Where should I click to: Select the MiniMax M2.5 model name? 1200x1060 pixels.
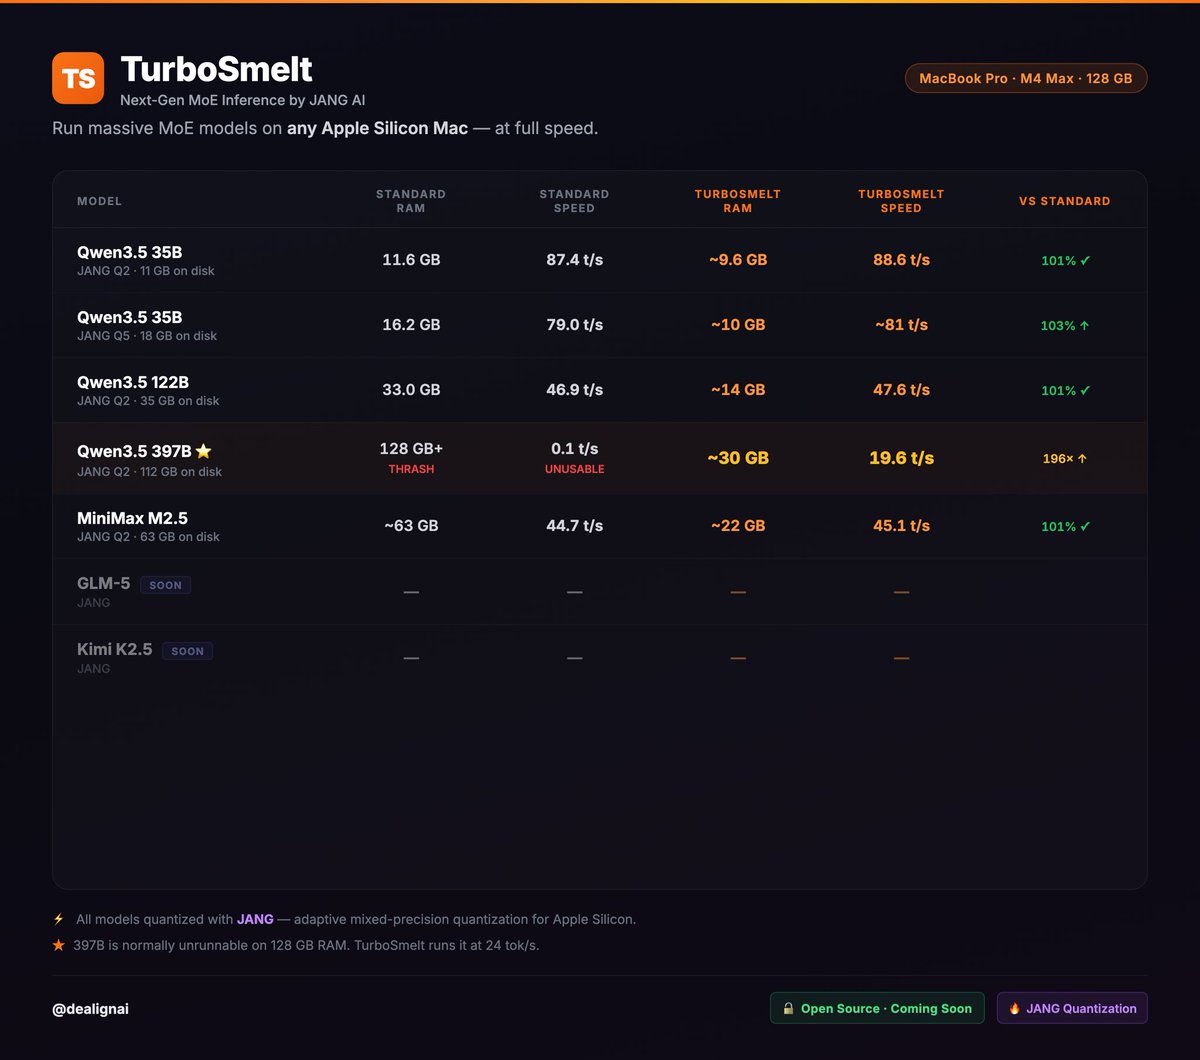[x=132, y=518]
